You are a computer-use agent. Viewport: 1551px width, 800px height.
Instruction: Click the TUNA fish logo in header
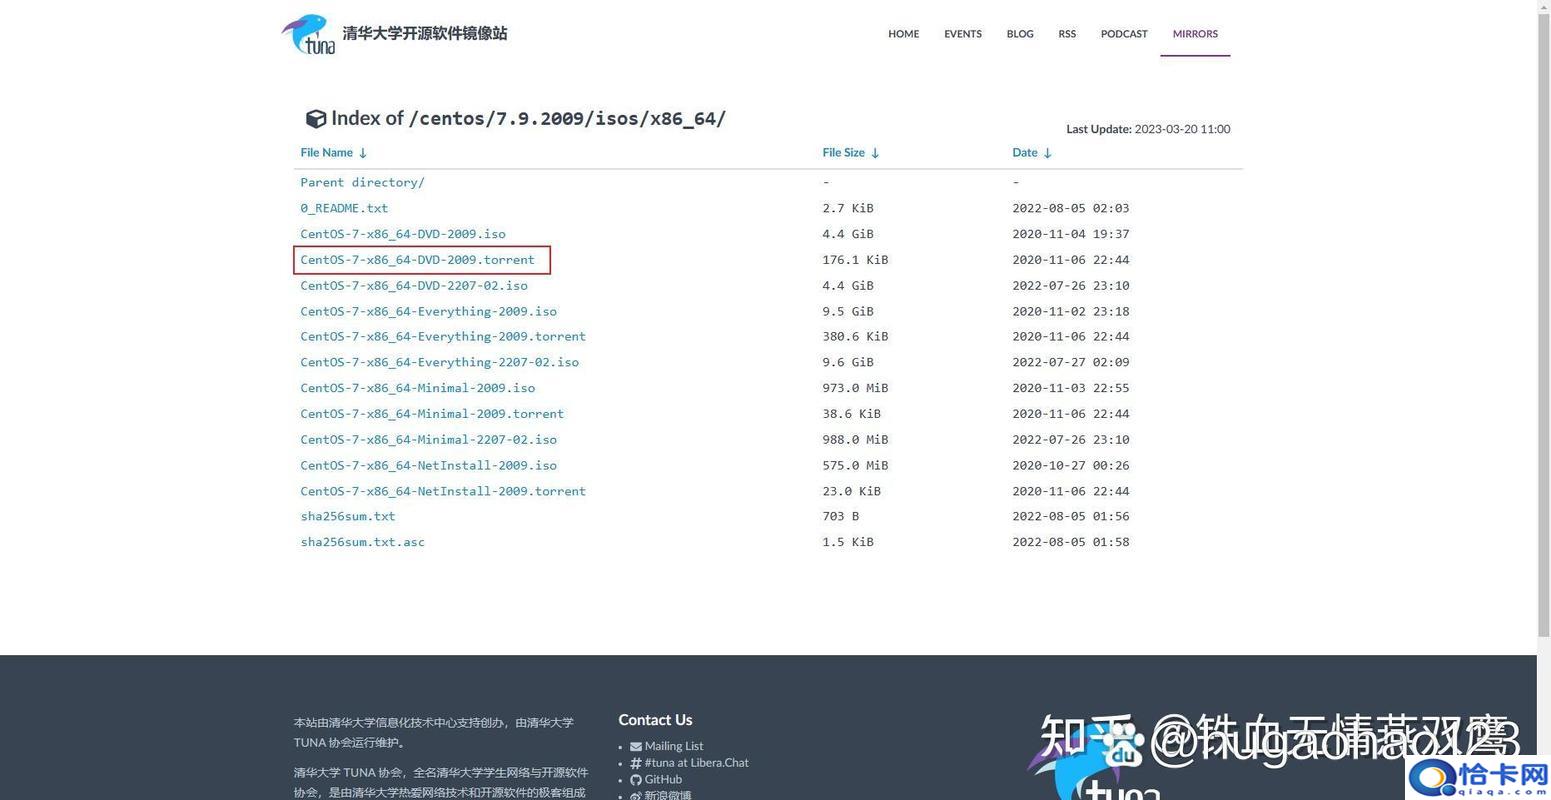point(308,34)
